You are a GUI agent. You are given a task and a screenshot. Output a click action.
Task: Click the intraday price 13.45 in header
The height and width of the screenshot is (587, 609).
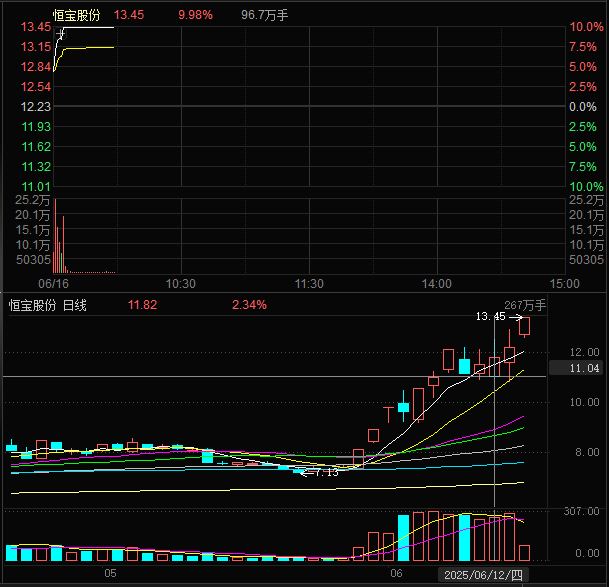(129, 15)
